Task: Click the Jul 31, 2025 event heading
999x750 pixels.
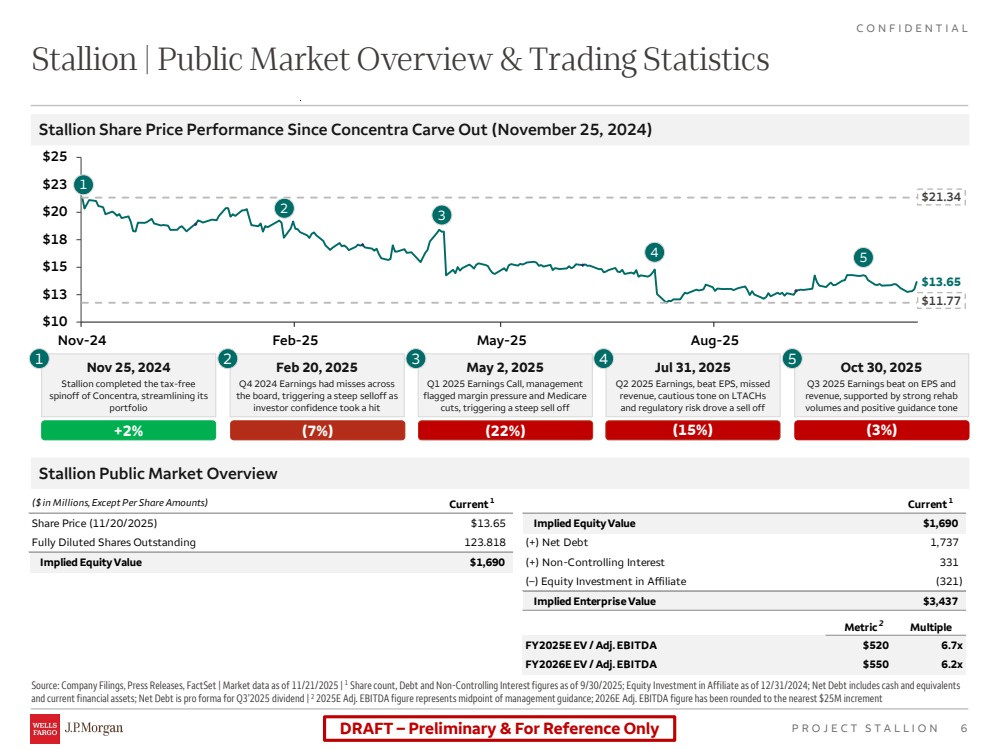Action: point(693,368)
